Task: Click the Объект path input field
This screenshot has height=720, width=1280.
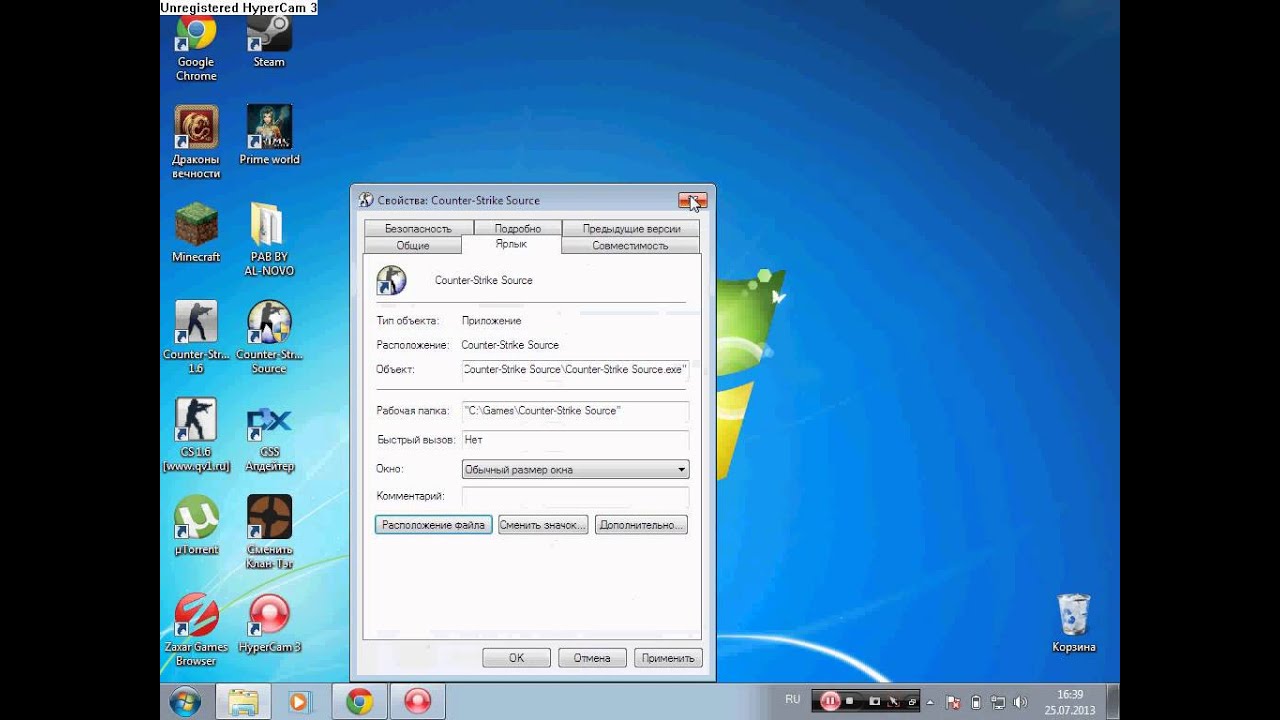Action: pos(575,370)
